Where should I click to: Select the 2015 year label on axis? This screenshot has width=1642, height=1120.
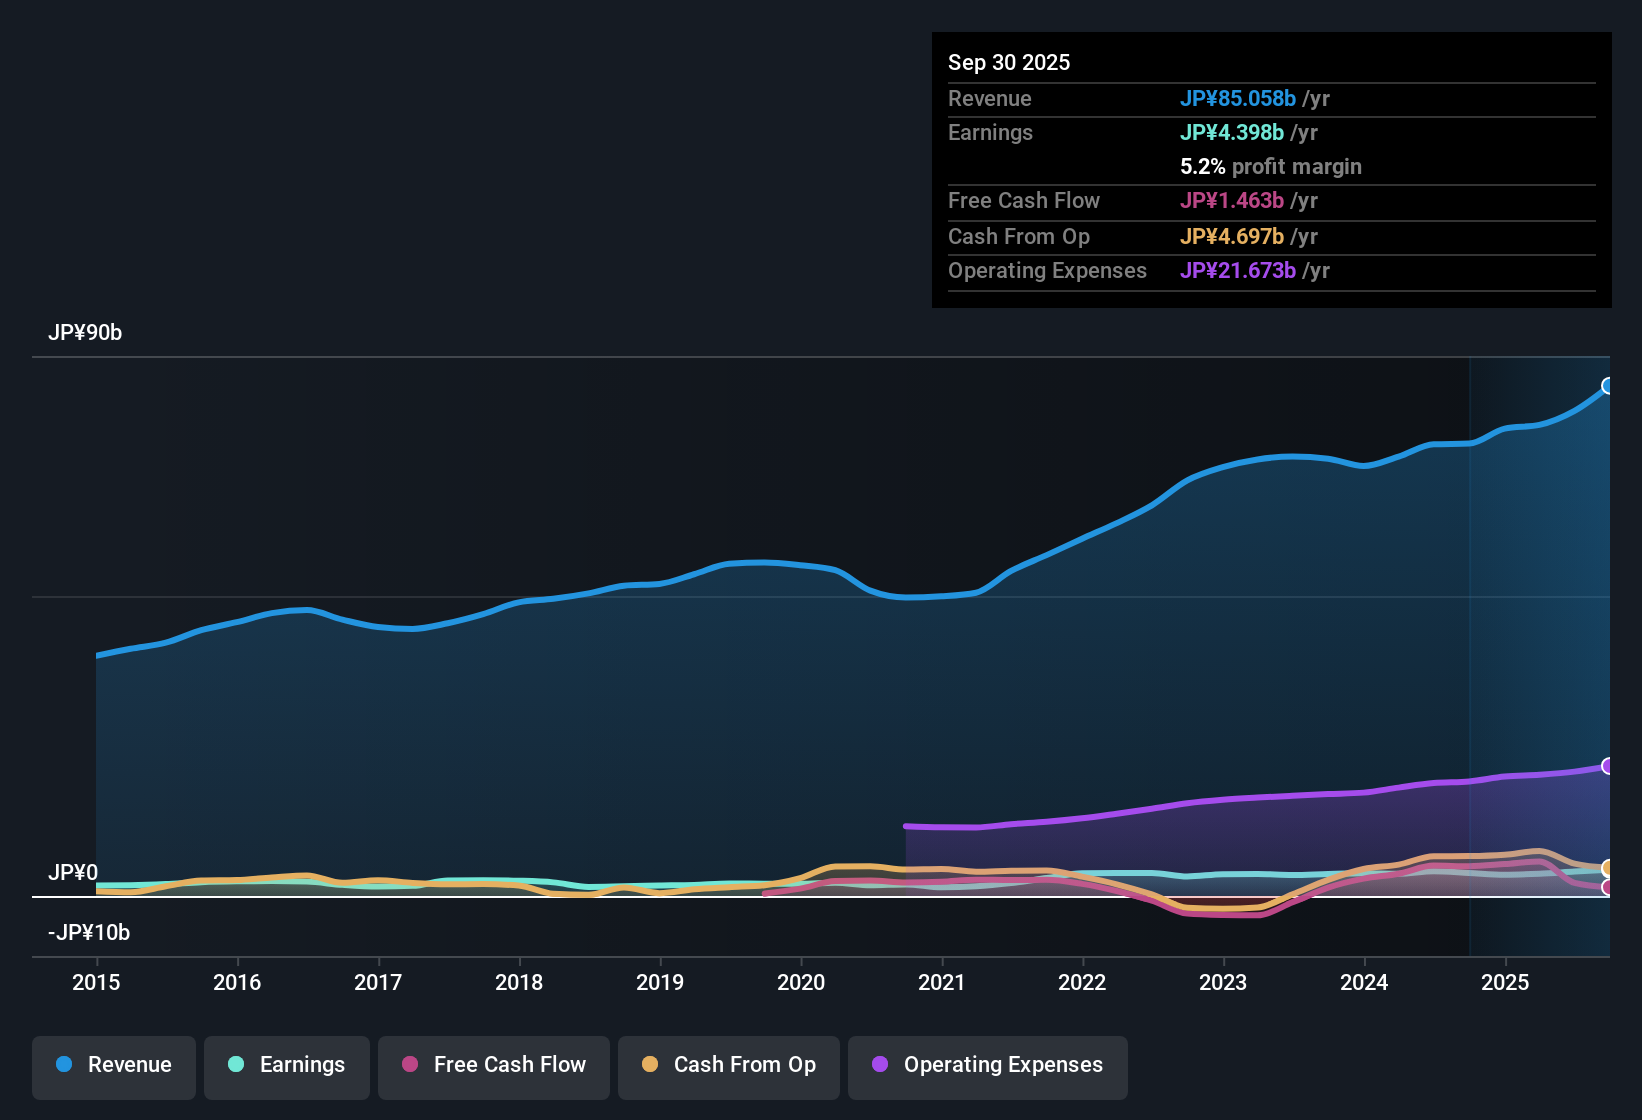[96, 983]
